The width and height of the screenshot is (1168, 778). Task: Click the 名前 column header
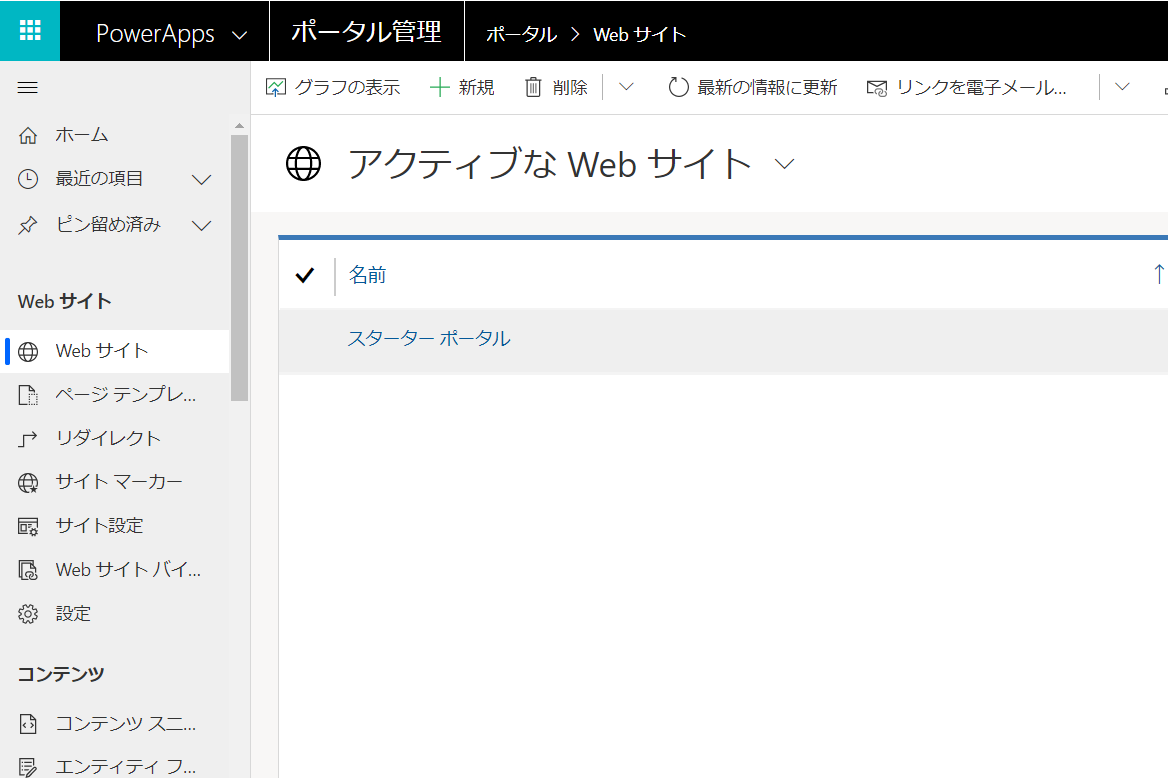(x=367, y=275)
